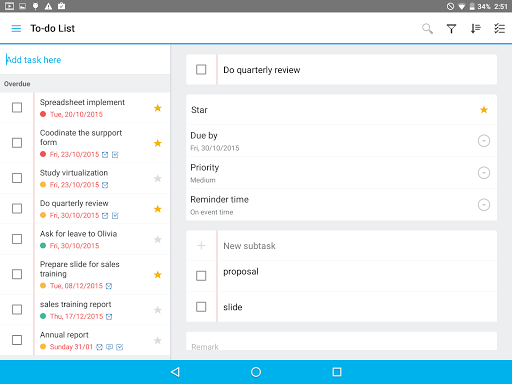Open the checklist multi-select icon

point(499,29)
